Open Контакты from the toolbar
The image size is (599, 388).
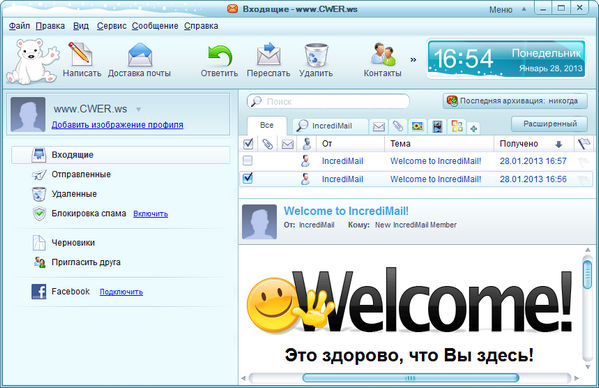click(382, 60)
